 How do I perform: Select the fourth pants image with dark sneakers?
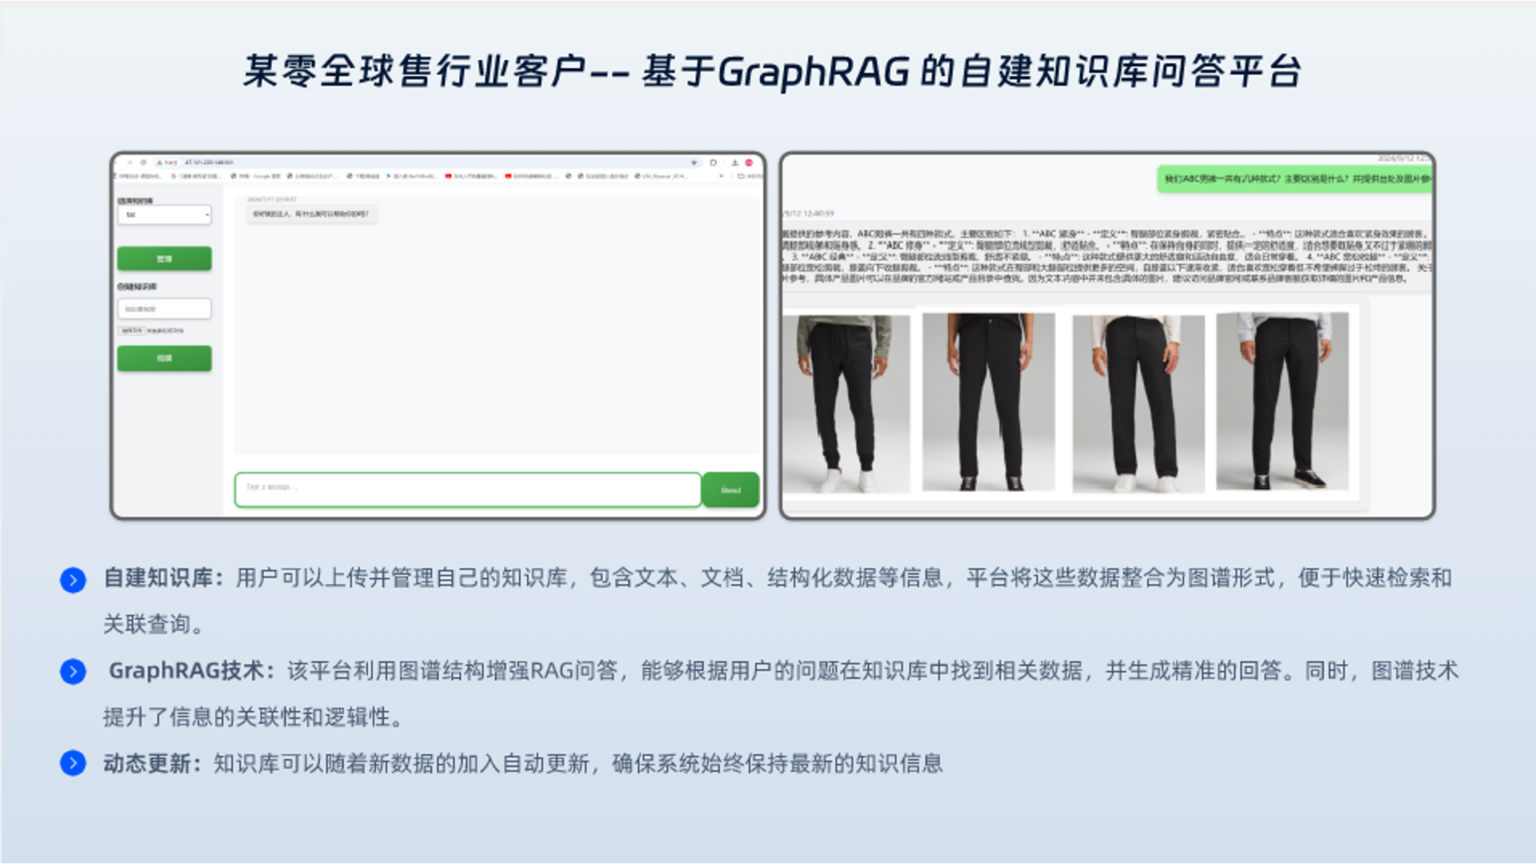point(1282,402)
